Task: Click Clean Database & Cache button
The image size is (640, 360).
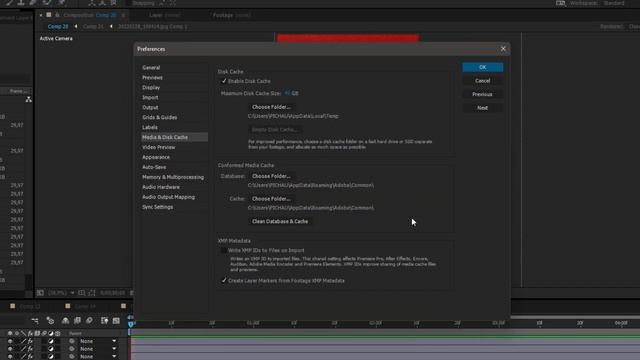Action: (x=280, y=221)
